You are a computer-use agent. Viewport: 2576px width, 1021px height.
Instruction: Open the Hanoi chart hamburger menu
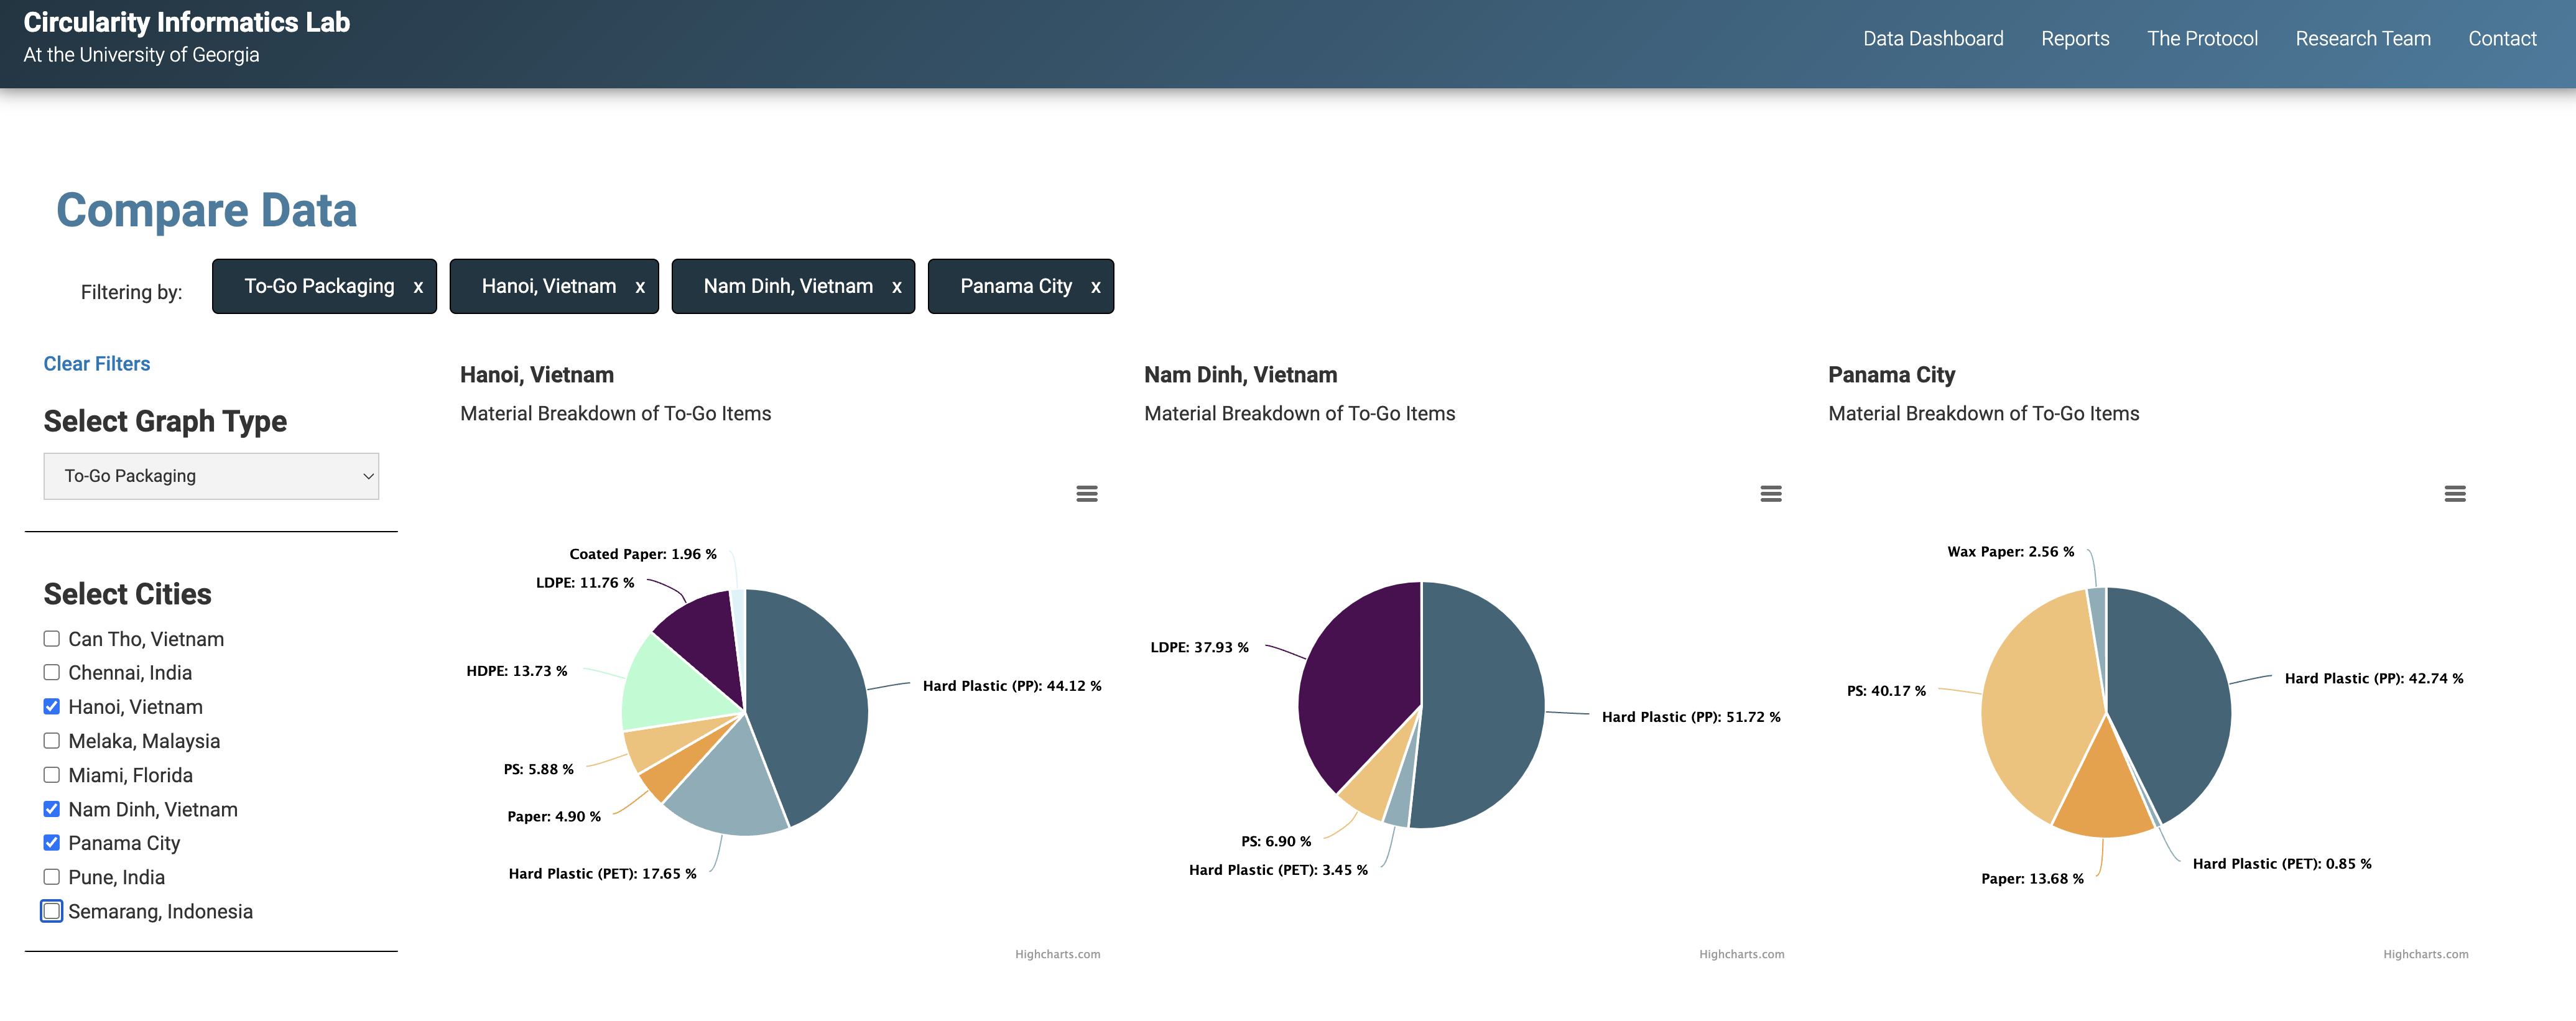pyautogui.click(x=1086, y=493)
